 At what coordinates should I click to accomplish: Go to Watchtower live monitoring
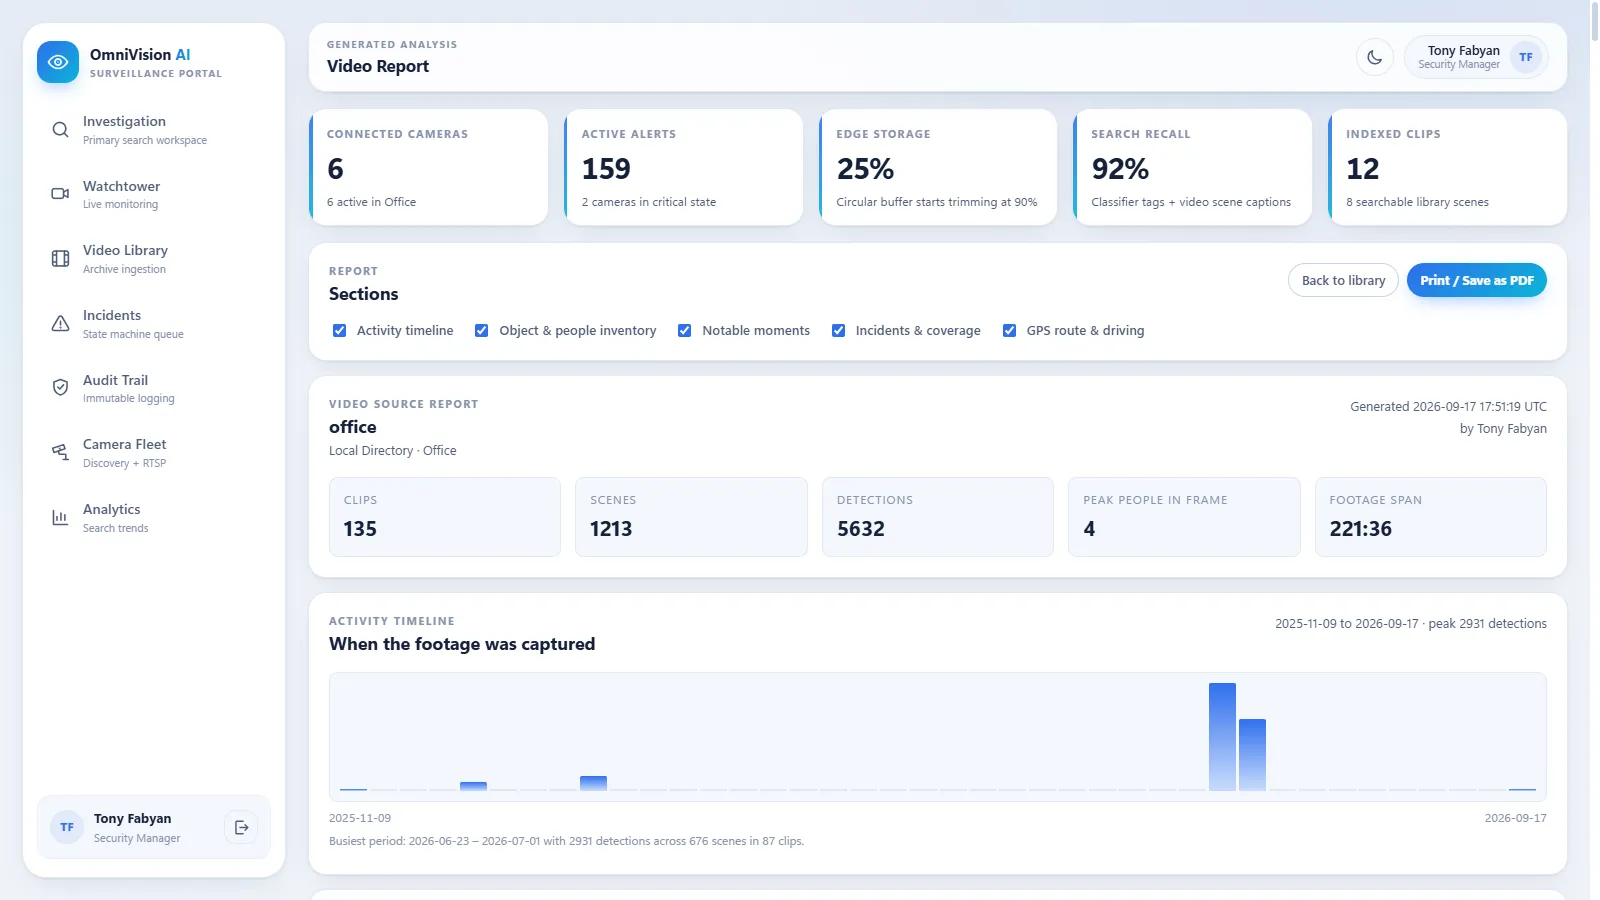click(x=154, y=194)
